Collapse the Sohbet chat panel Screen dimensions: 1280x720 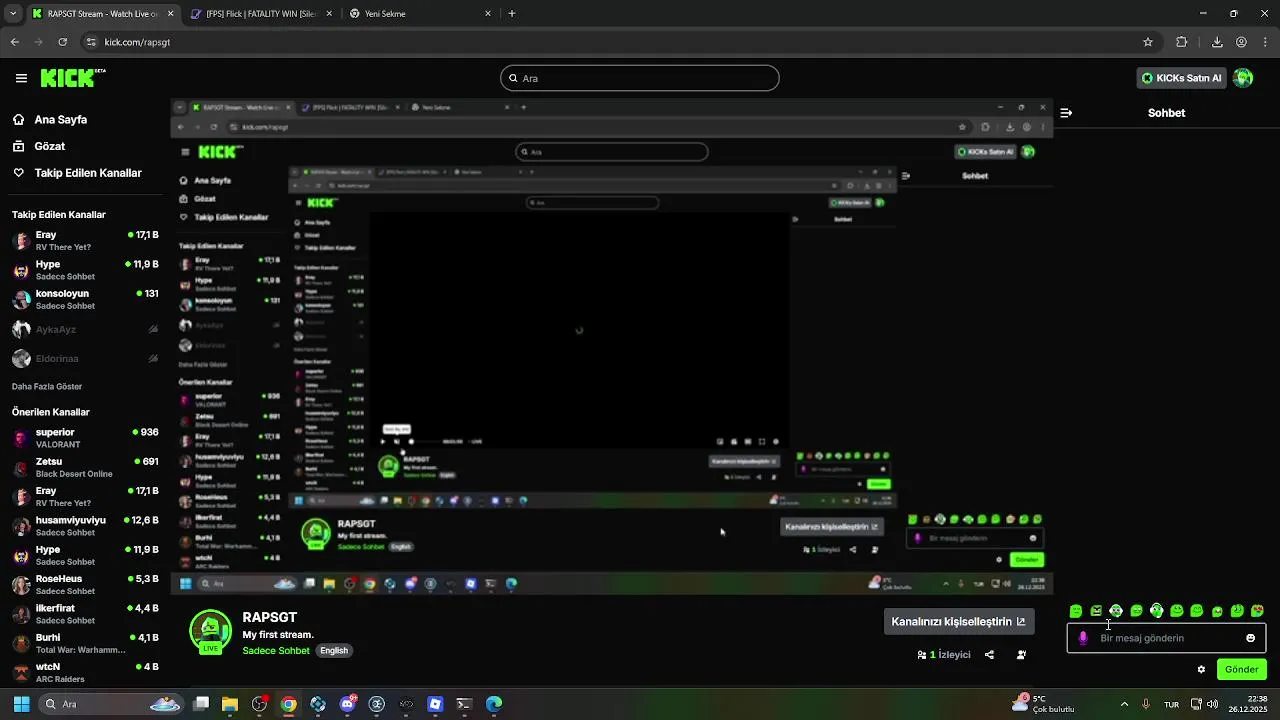(1066, 113)
